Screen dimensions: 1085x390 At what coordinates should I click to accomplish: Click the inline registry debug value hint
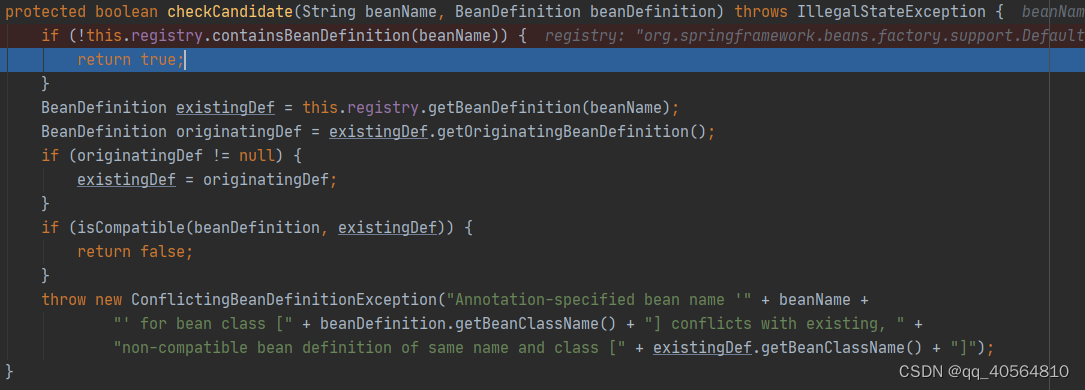click(x=814, y=36)
